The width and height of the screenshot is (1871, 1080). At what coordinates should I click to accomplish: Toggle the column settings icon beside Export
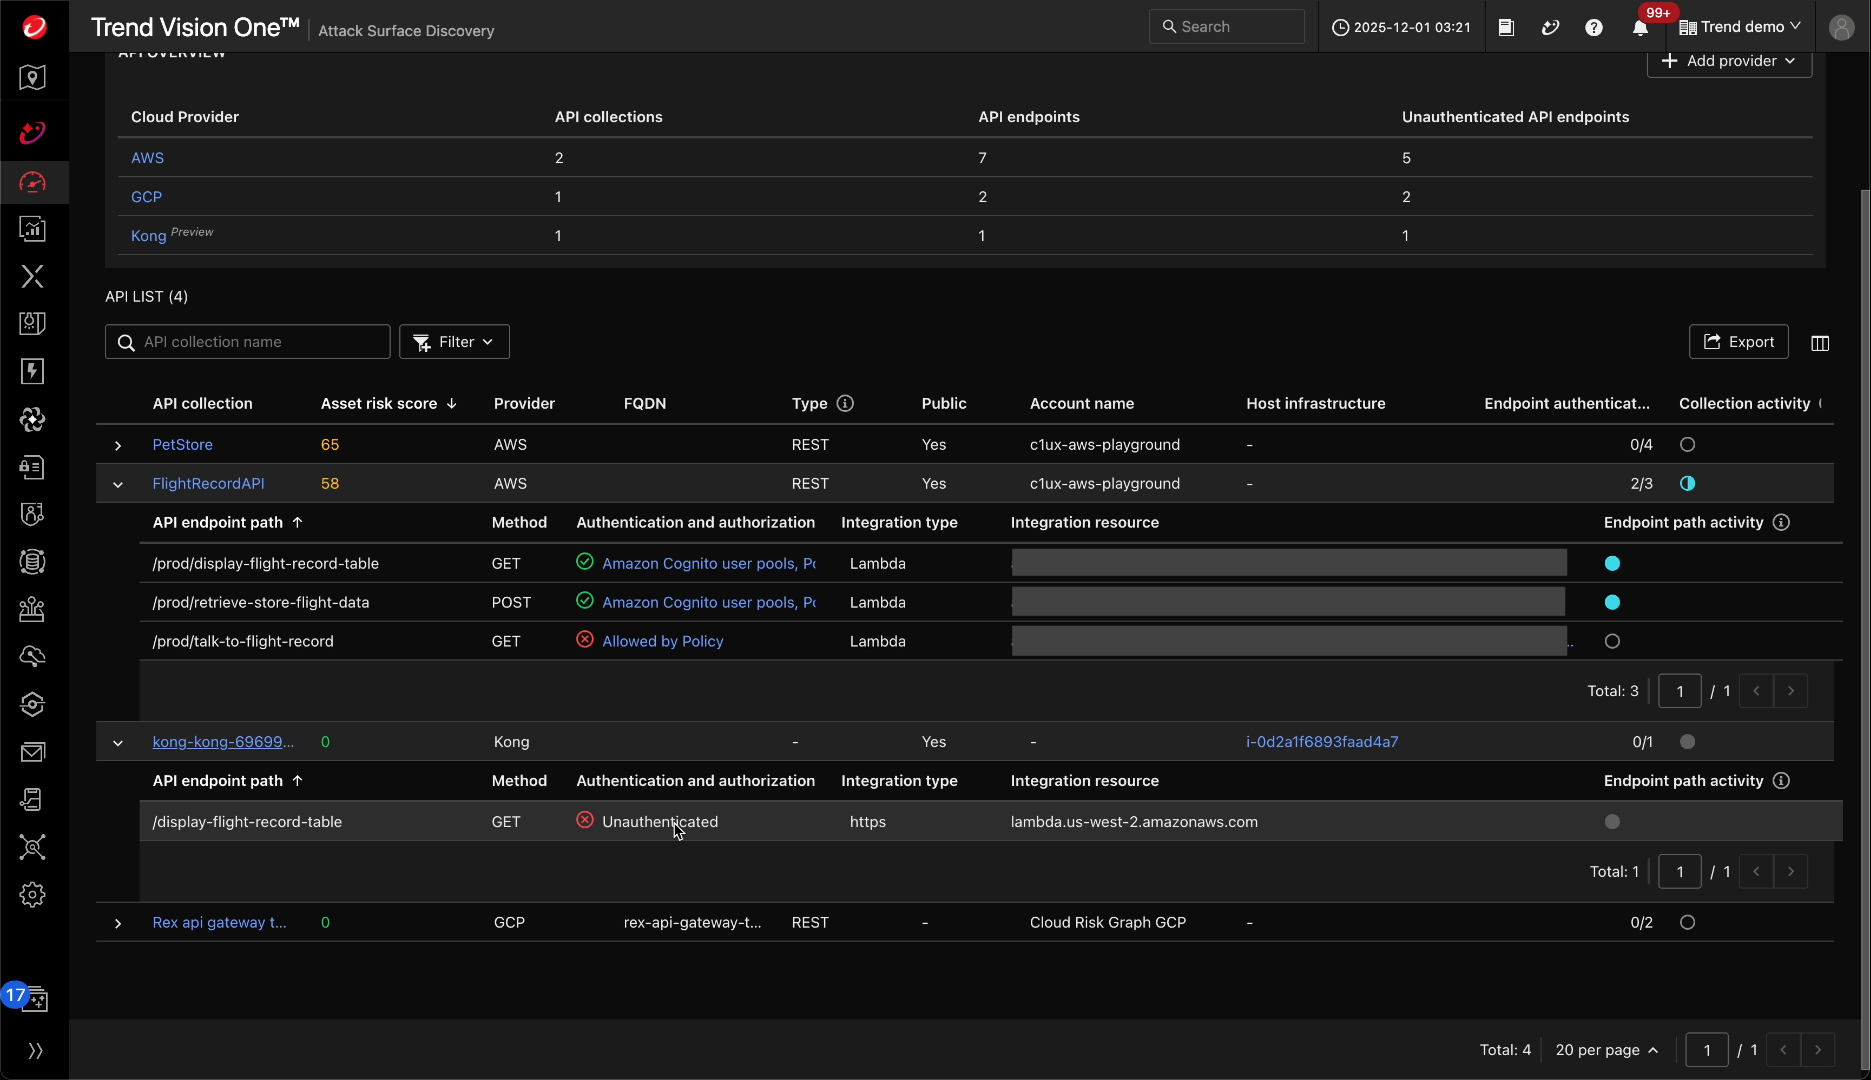[1820, 343]
